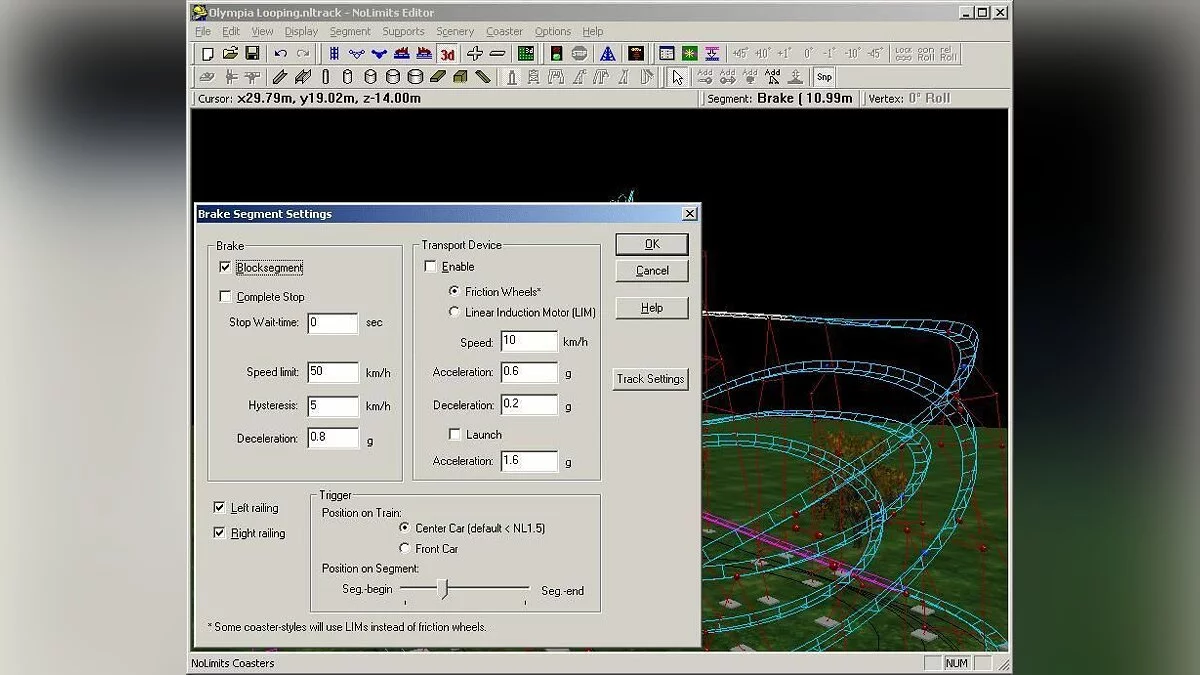Click the Position on Segment slider handle
1200x675 pixels.
coord(444,590)
